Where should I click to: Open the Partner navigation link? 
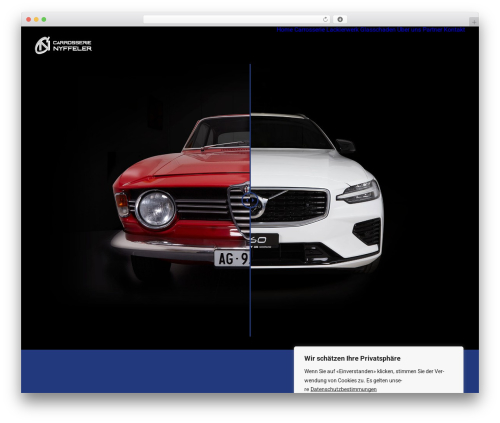click(432, 30)
